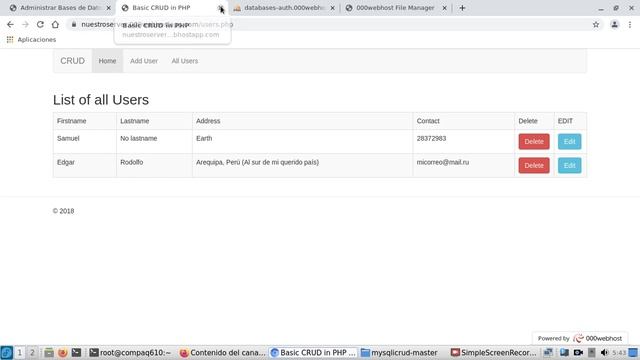
Task: Open the volume speaker tray icon
Action: 604,353
